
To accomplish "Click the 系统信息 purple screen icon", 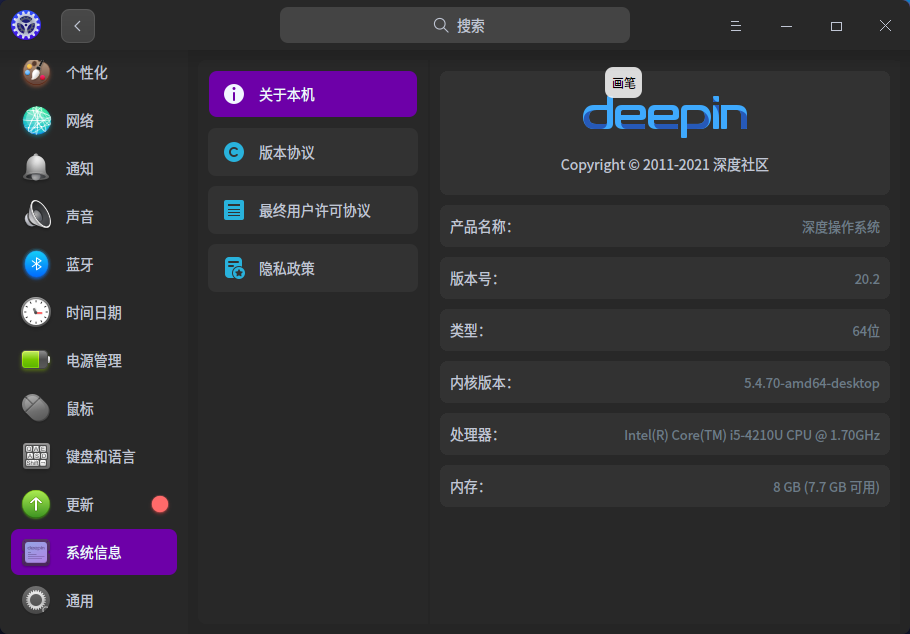I will tap(36, 552).
